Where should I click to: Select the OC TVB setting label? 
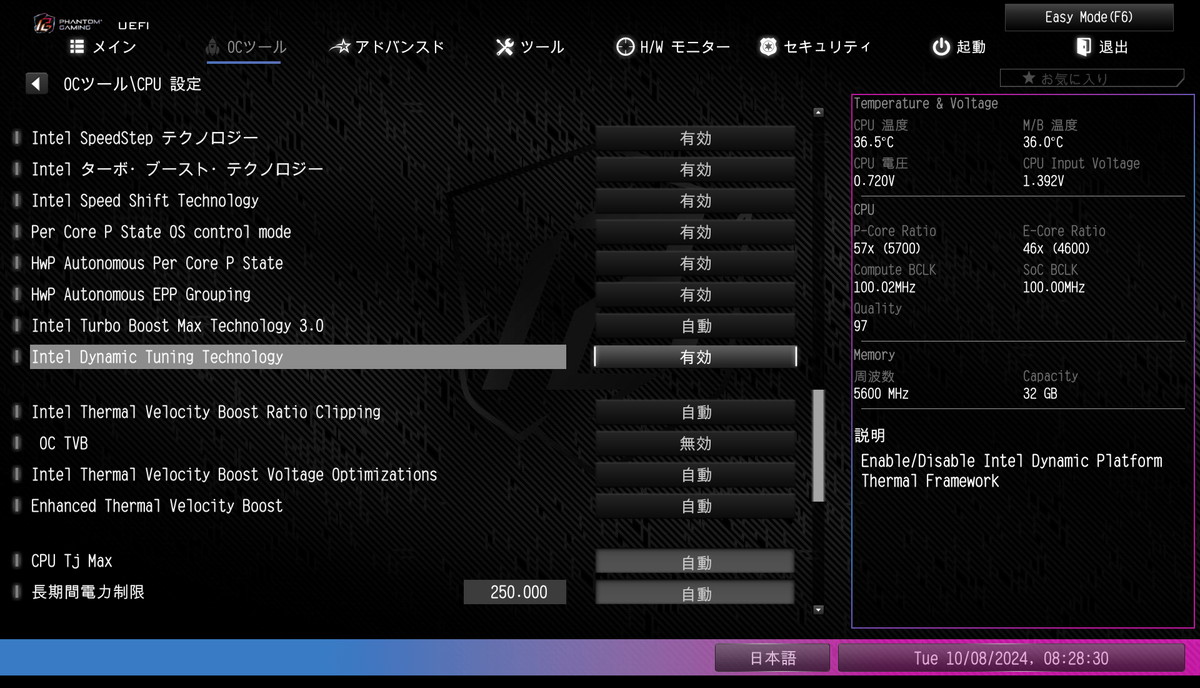(x=64, y=443)
